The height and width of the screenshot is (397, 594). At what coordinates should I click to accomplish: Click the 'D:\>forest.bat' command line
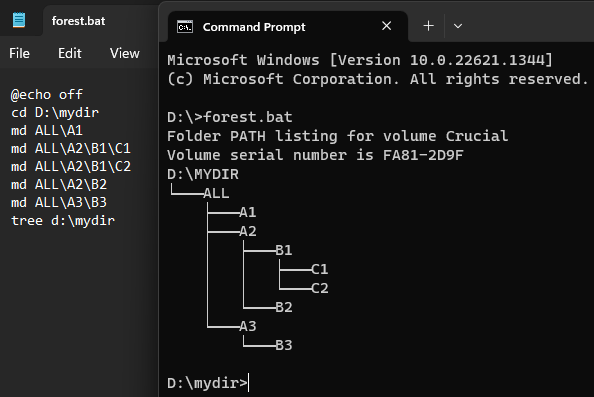click(230, 117)
